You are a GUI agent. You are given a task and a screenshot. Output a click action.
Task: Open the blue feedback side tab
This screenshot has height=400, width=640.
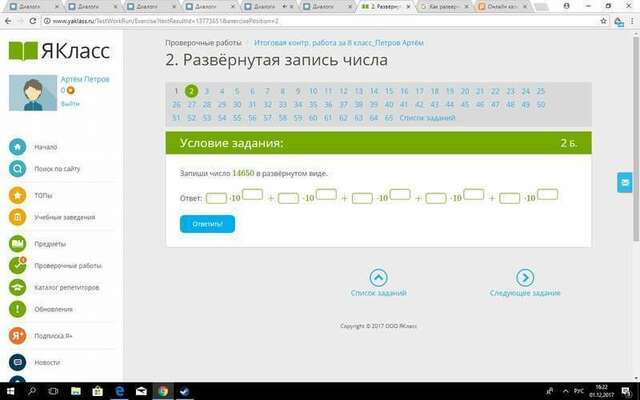click(624, 182)
